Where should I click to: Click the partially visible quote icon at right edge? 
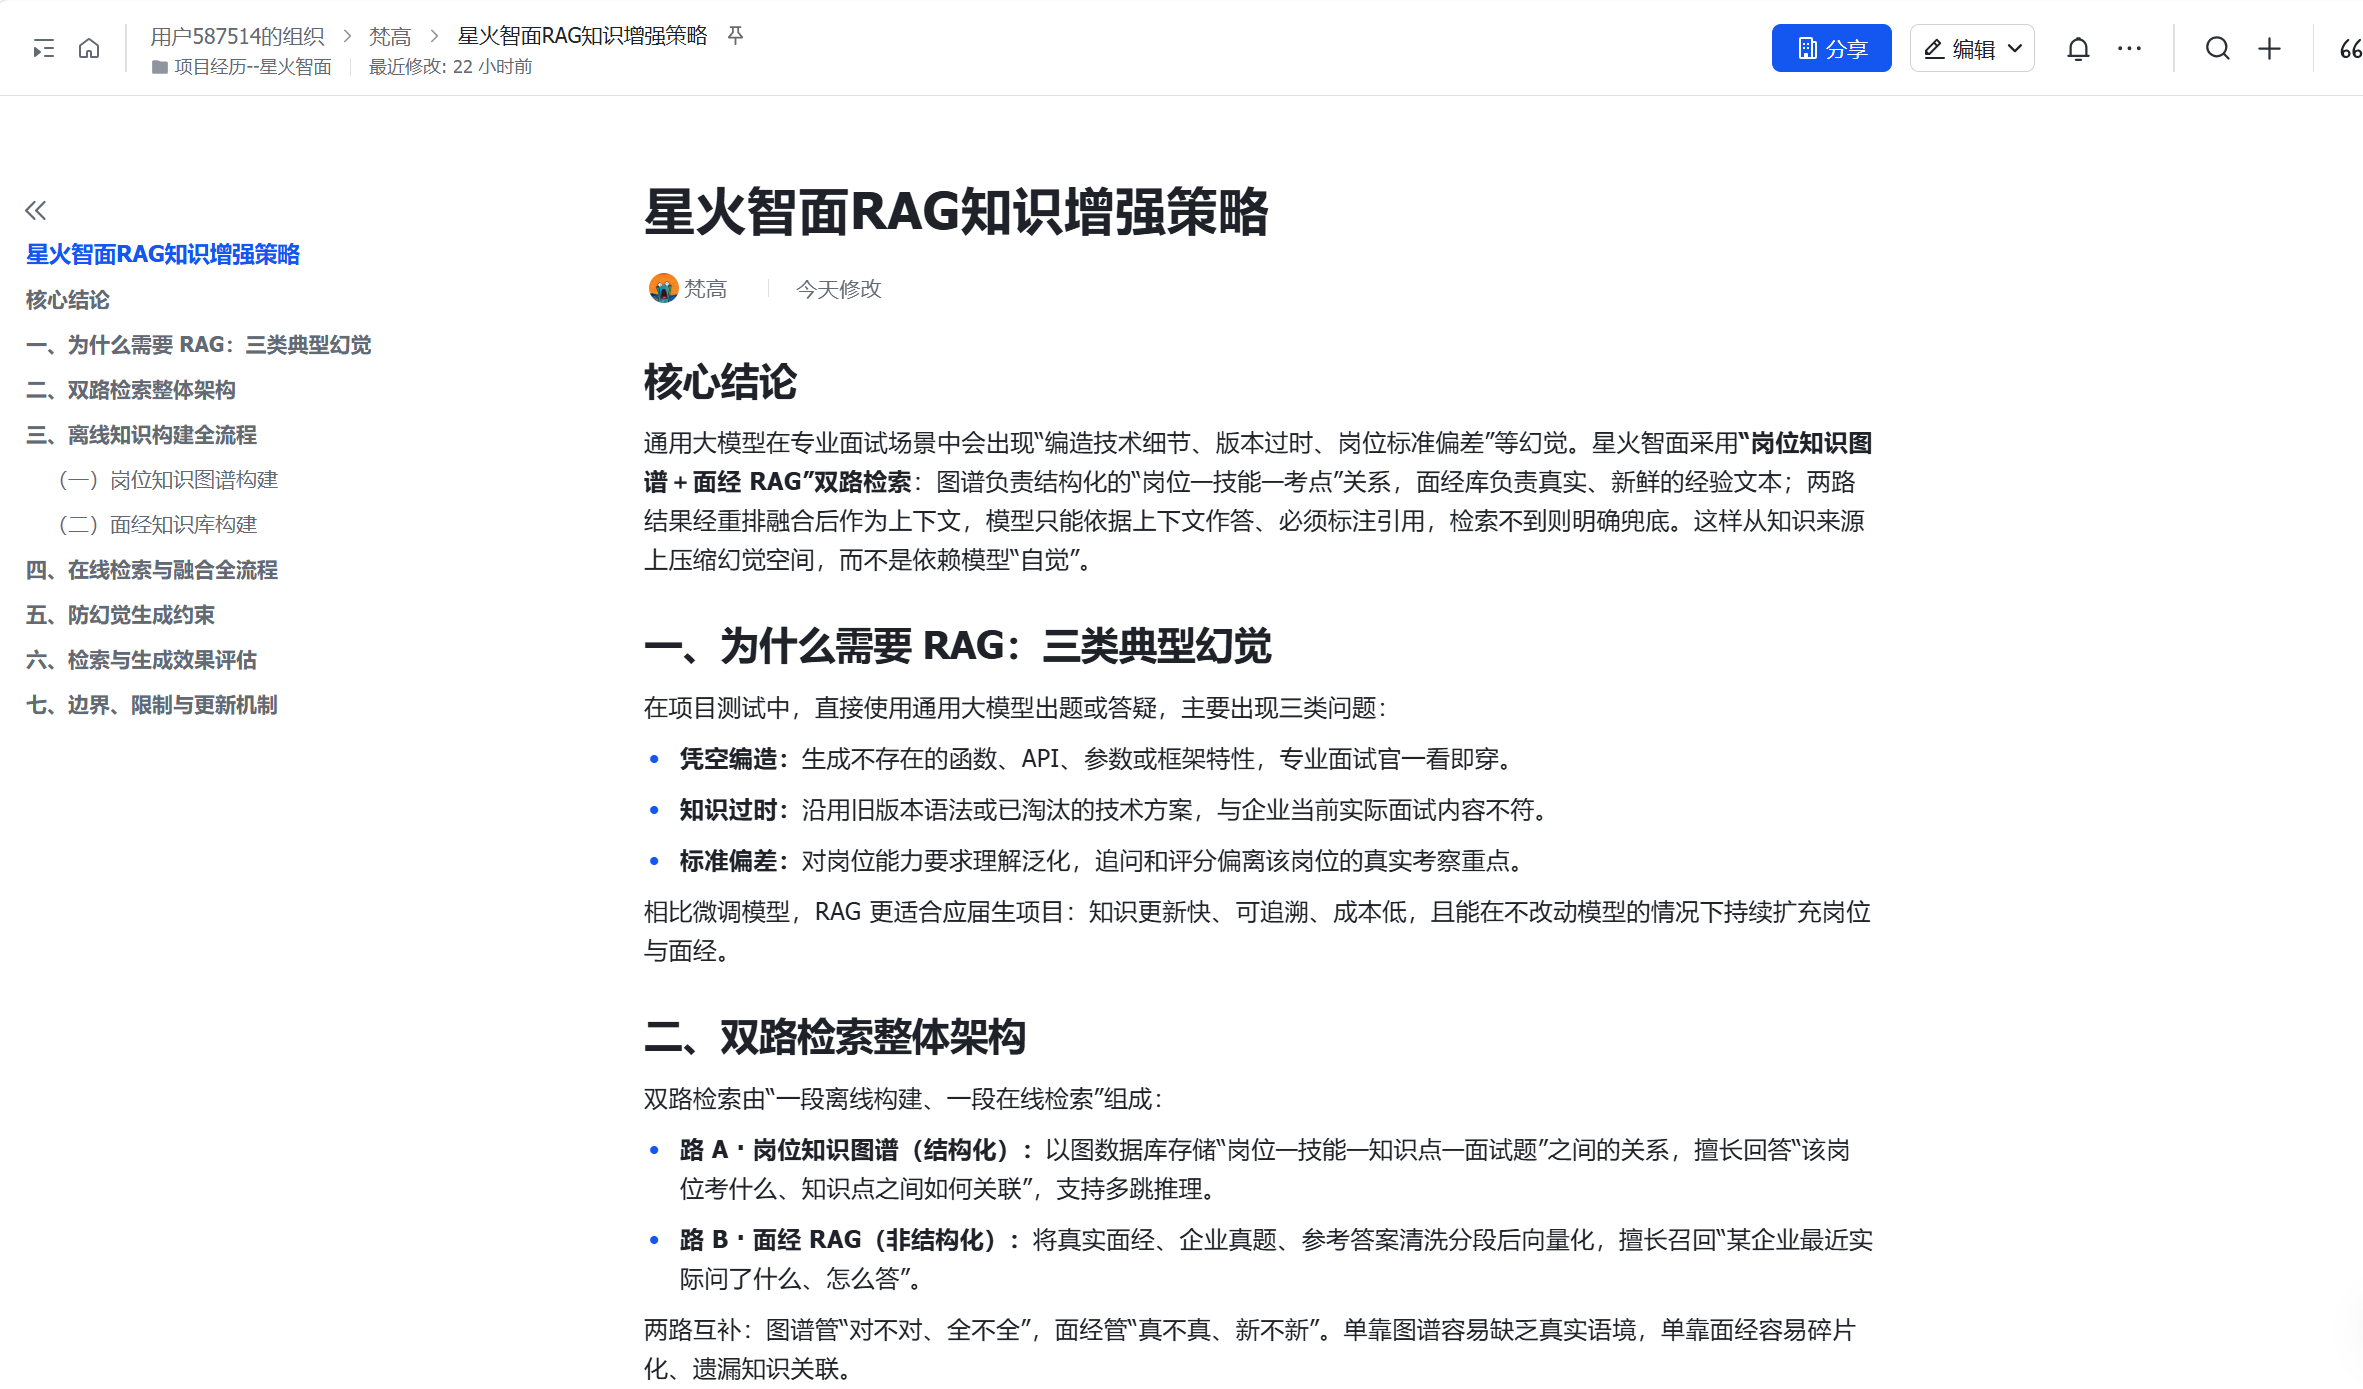coord(2350,48)
